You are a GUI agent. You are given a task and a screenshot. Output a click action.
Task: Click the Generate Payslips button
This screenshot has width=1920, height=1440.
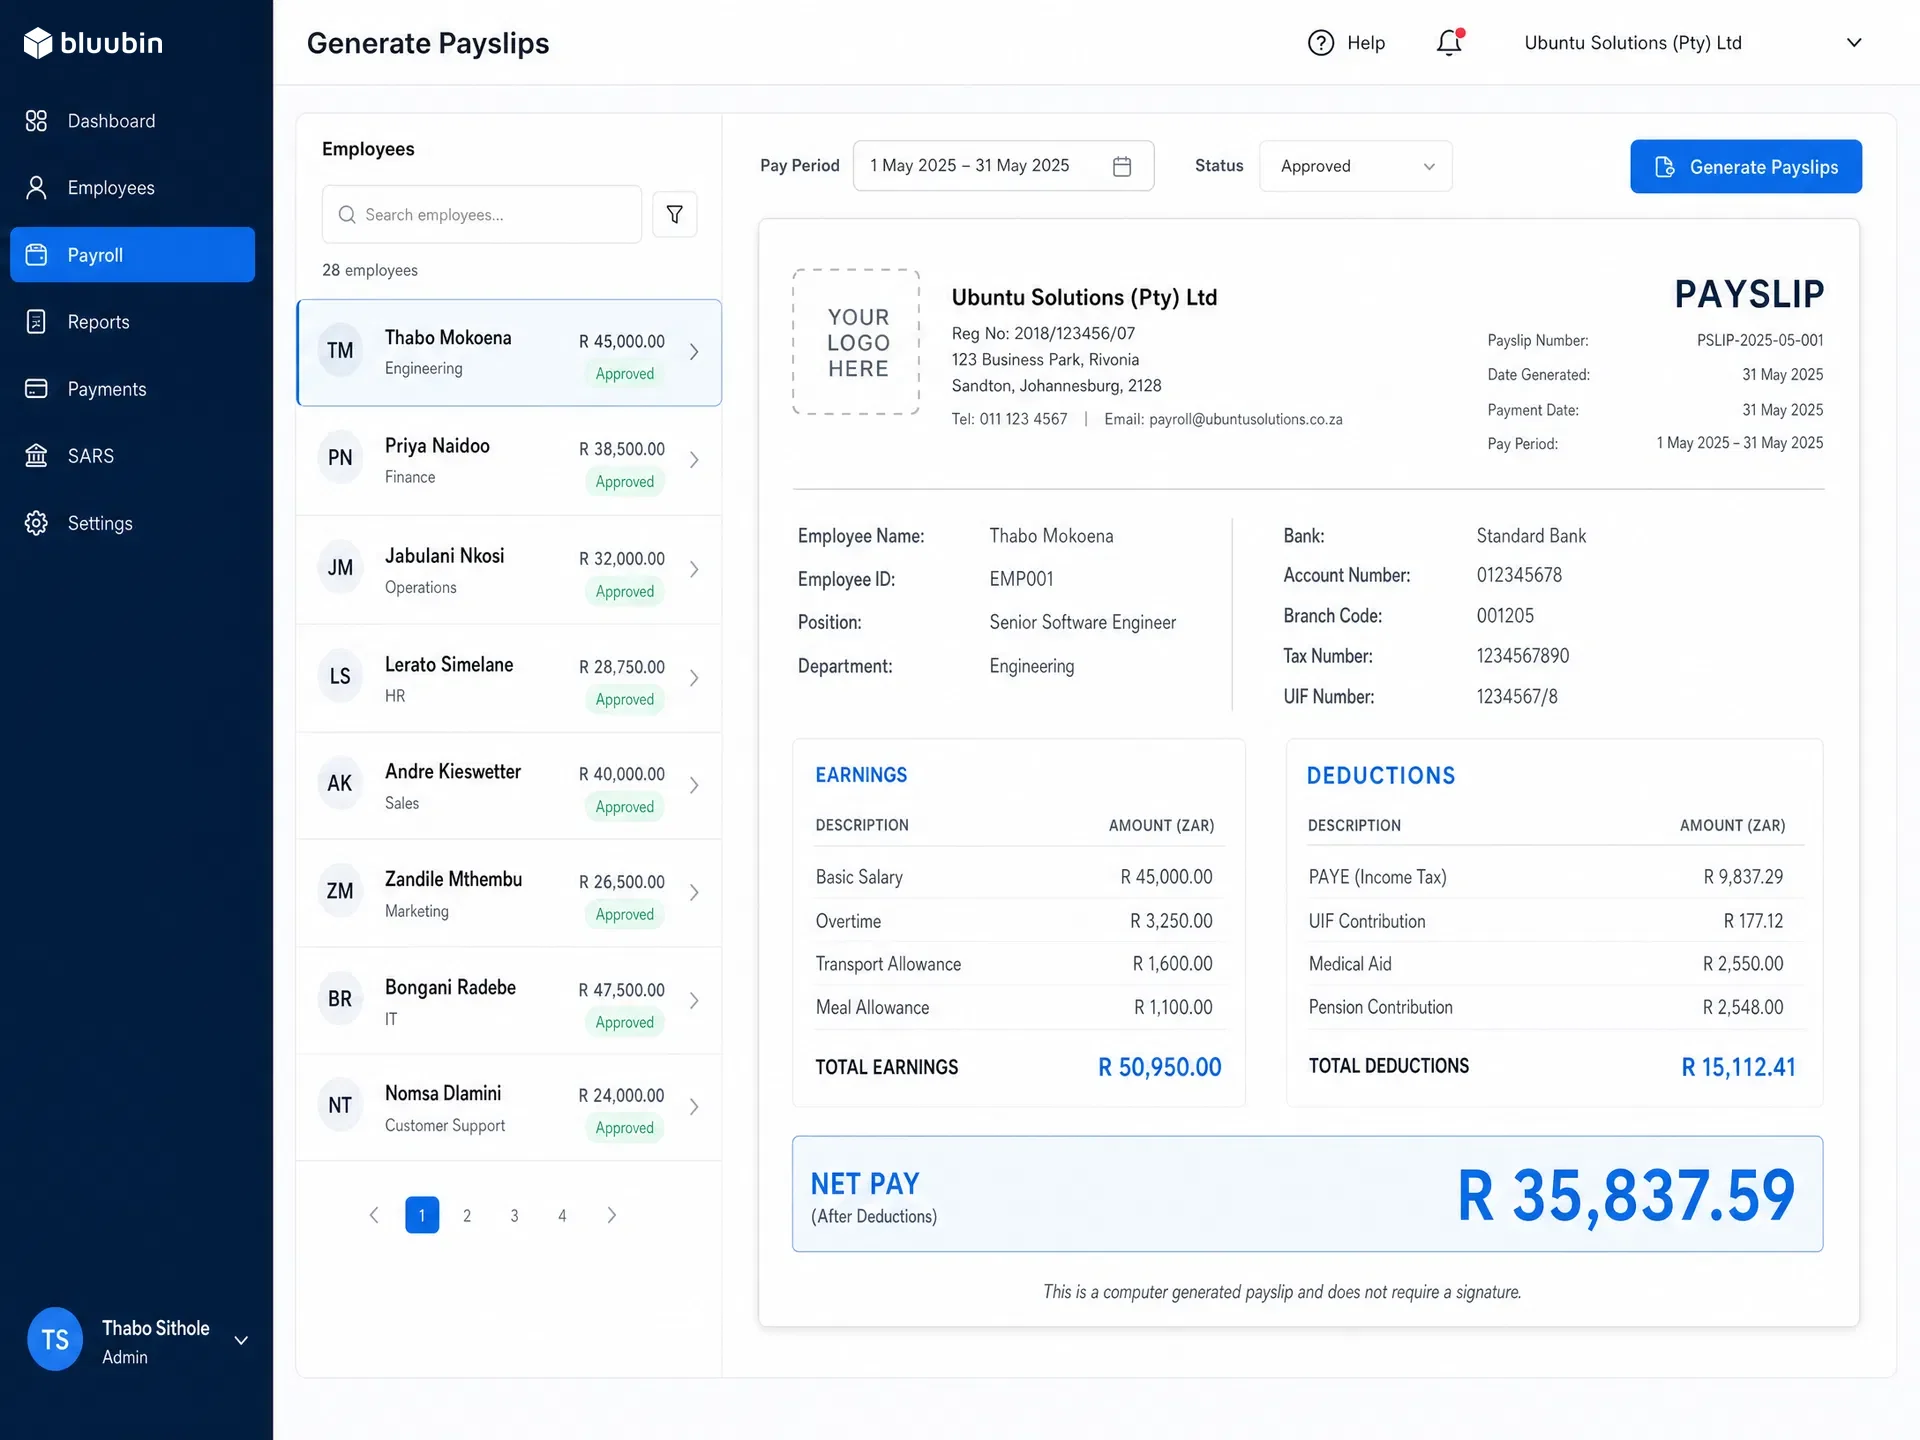(x=1746, y=166)
